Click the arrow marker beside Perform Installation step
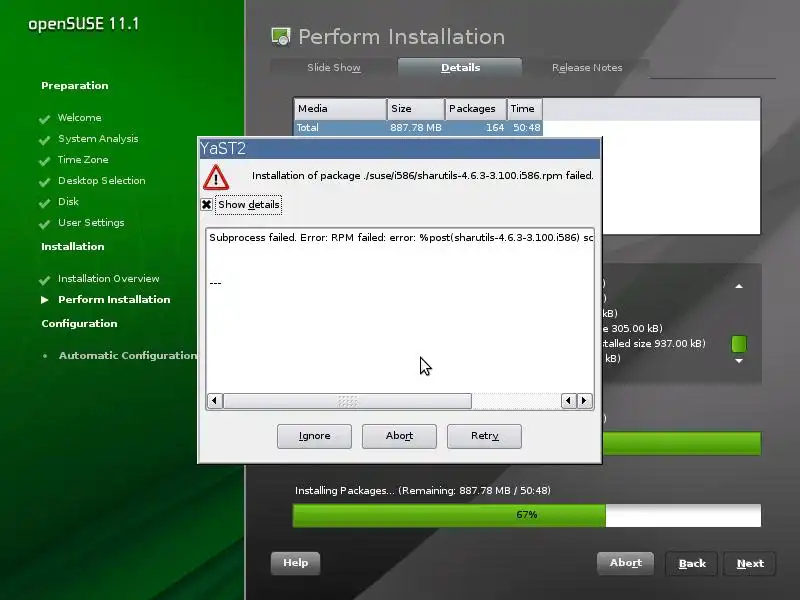 (x=45, y=299)
